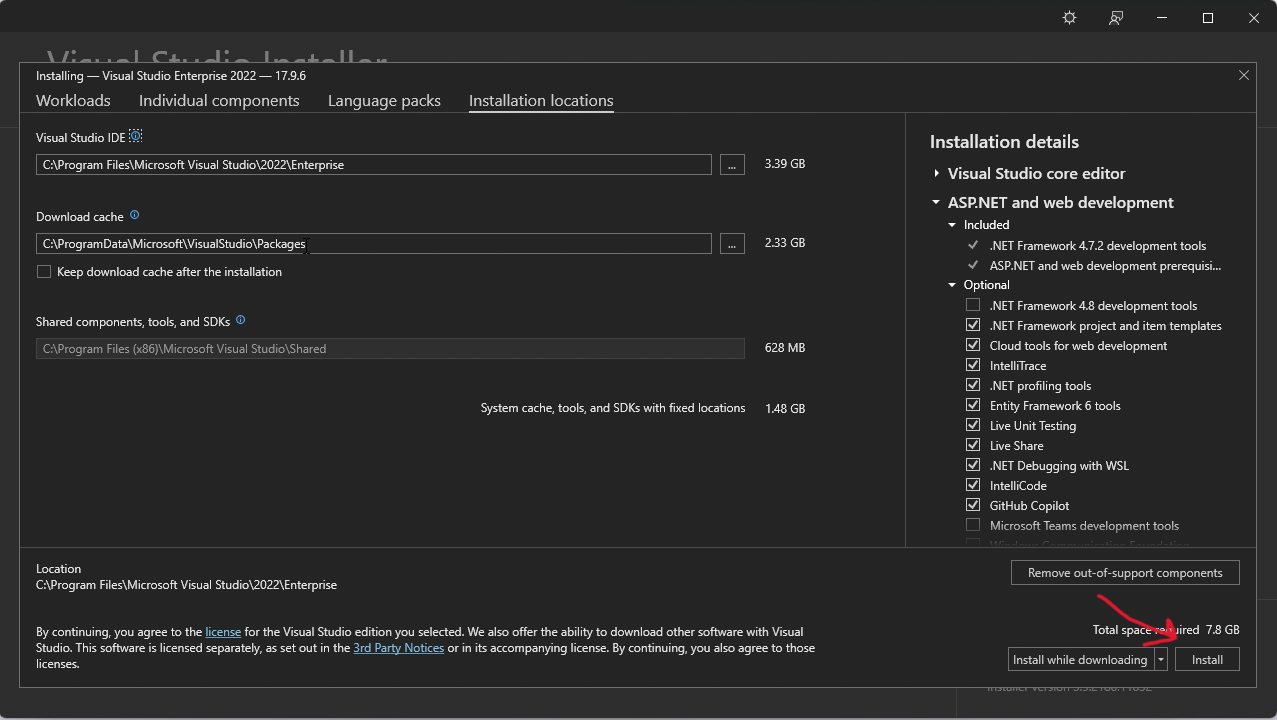
Task: Collapse the Optional components list
Action: pyautogui.click(x=953, y=285)
